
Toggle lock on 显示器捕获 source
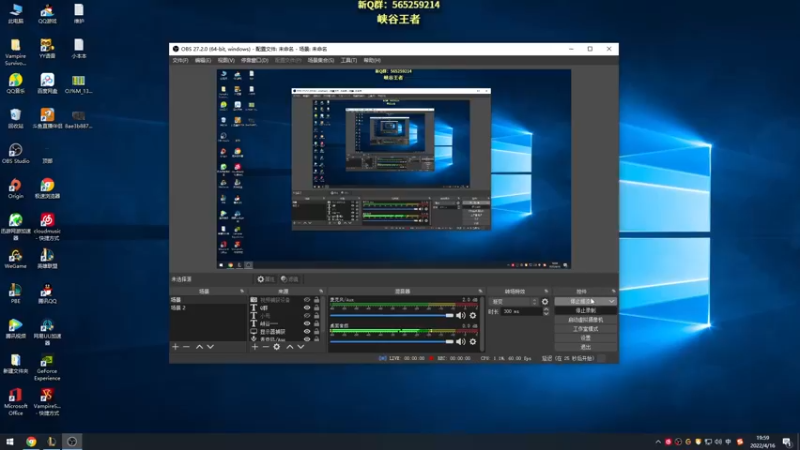click(316, 332)
